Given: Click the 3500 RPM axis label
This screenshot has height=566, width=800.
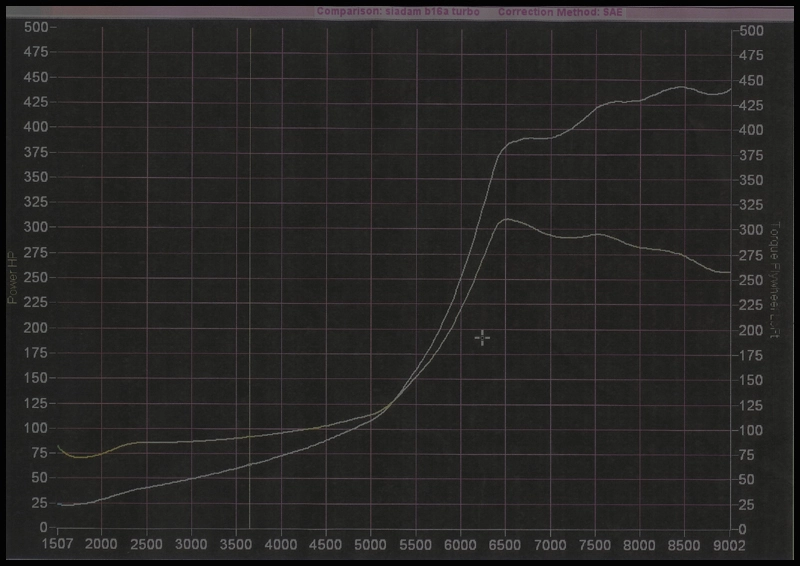Looking at the screenshot, I should coord(236,545).
